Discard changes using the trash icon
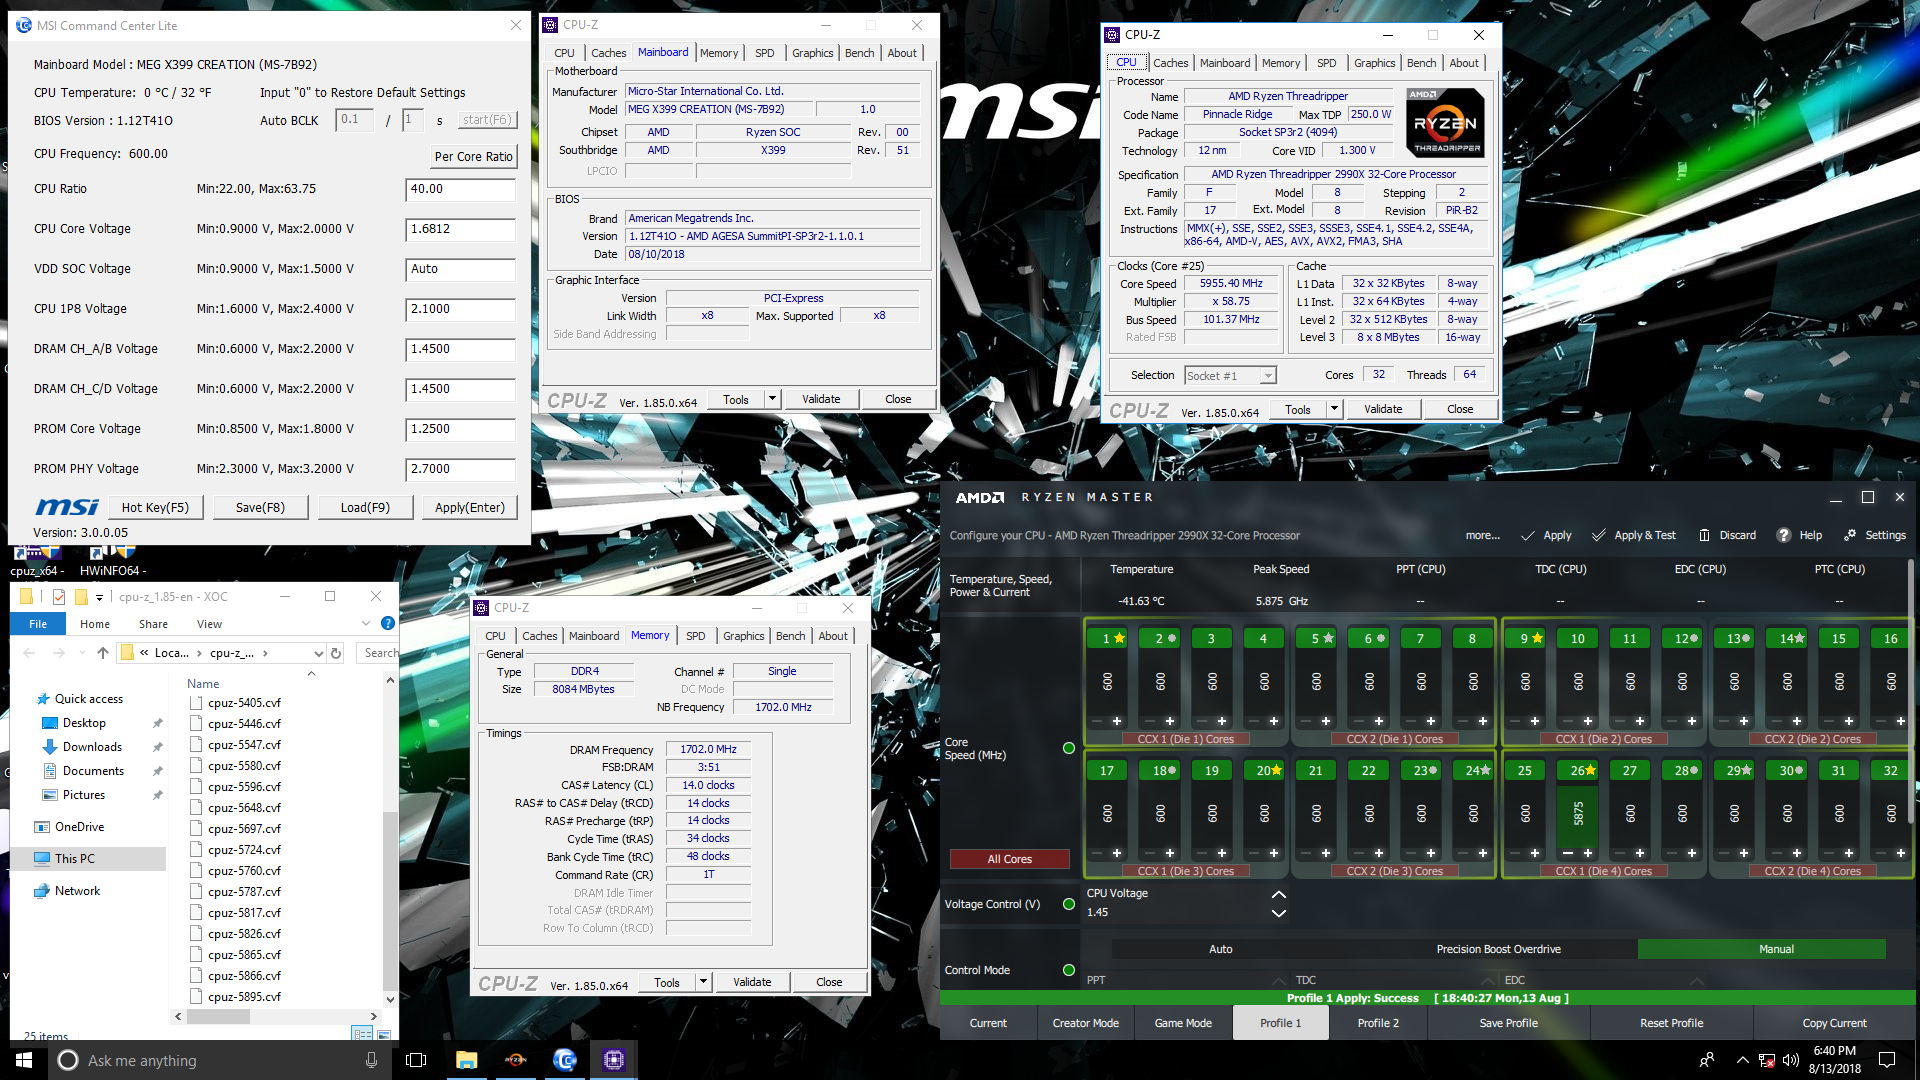 1704,535
